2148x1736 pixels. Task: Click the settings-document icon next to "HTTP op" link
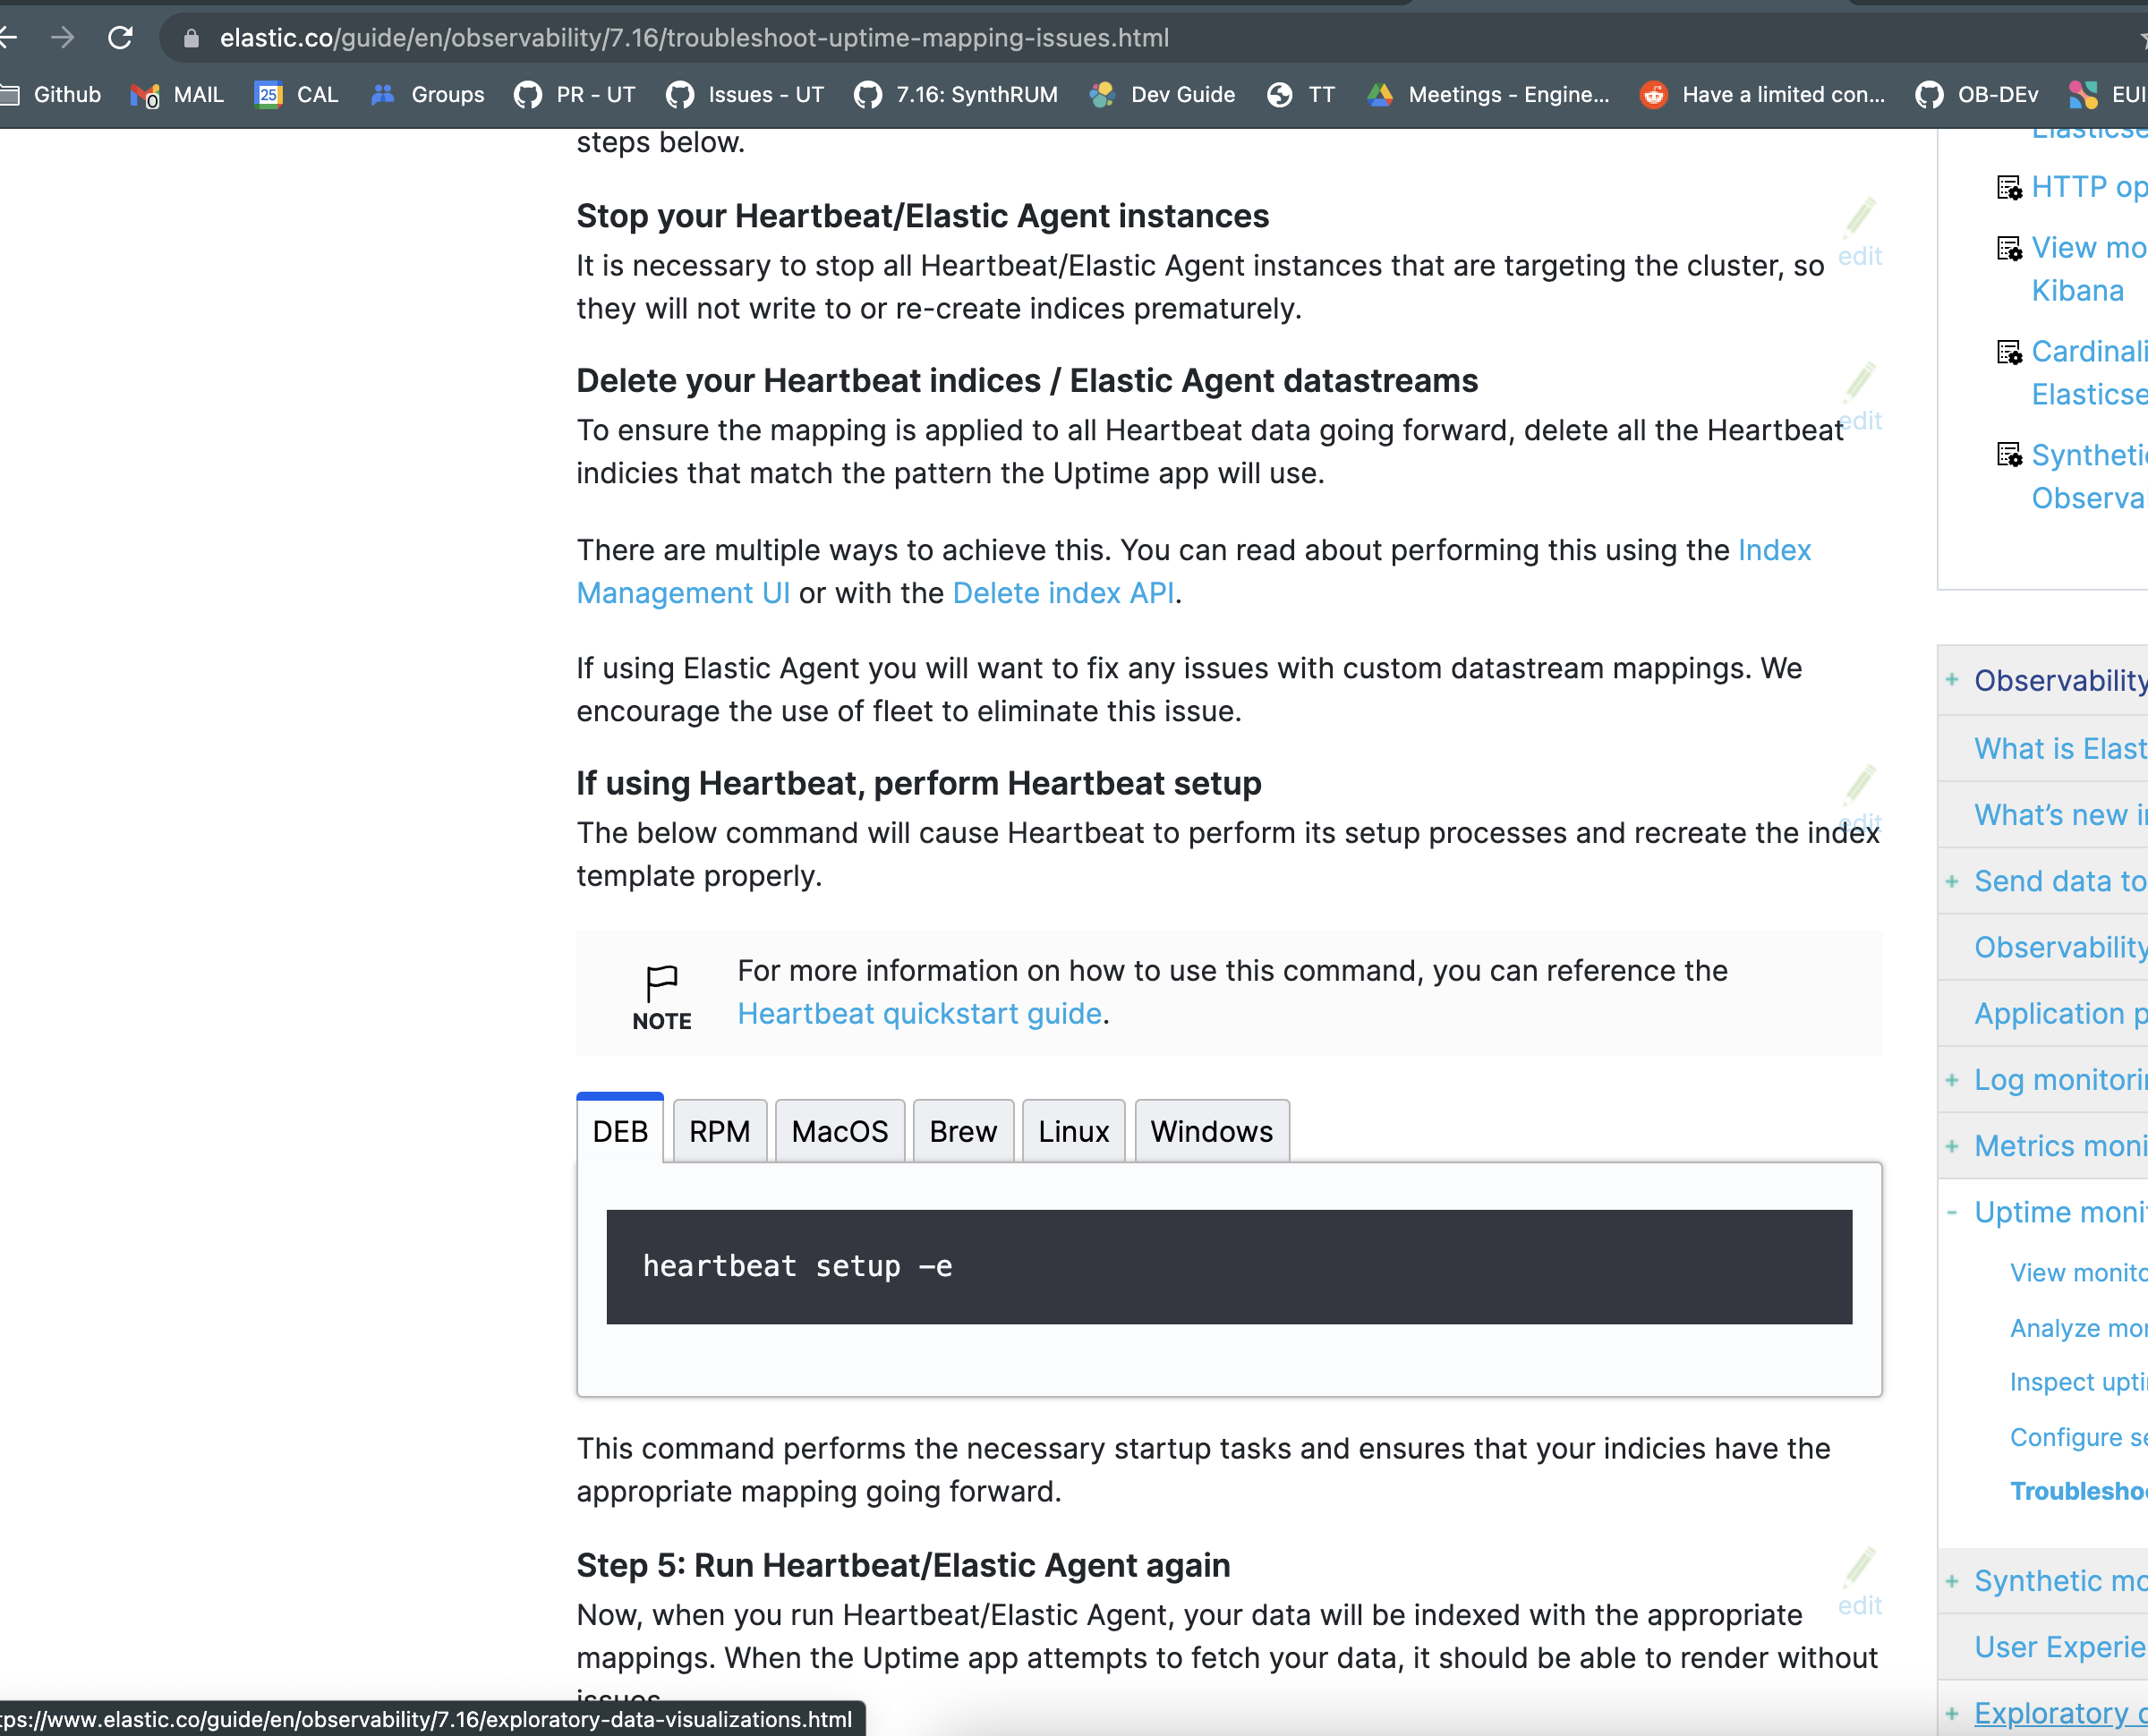(2008, 187)
